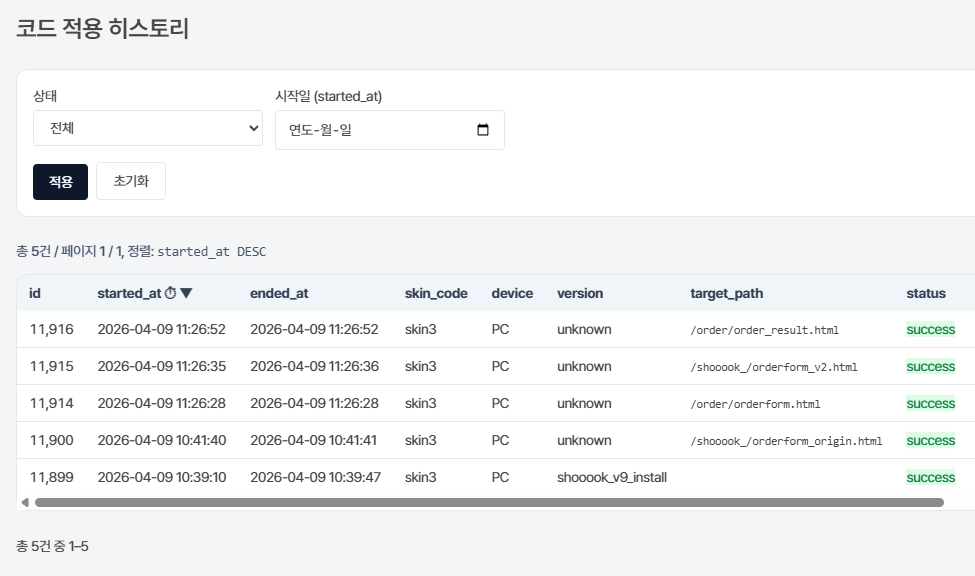Click the target_path column header
The height and width of the screenshot is (576, 975).
pos(726,293)
